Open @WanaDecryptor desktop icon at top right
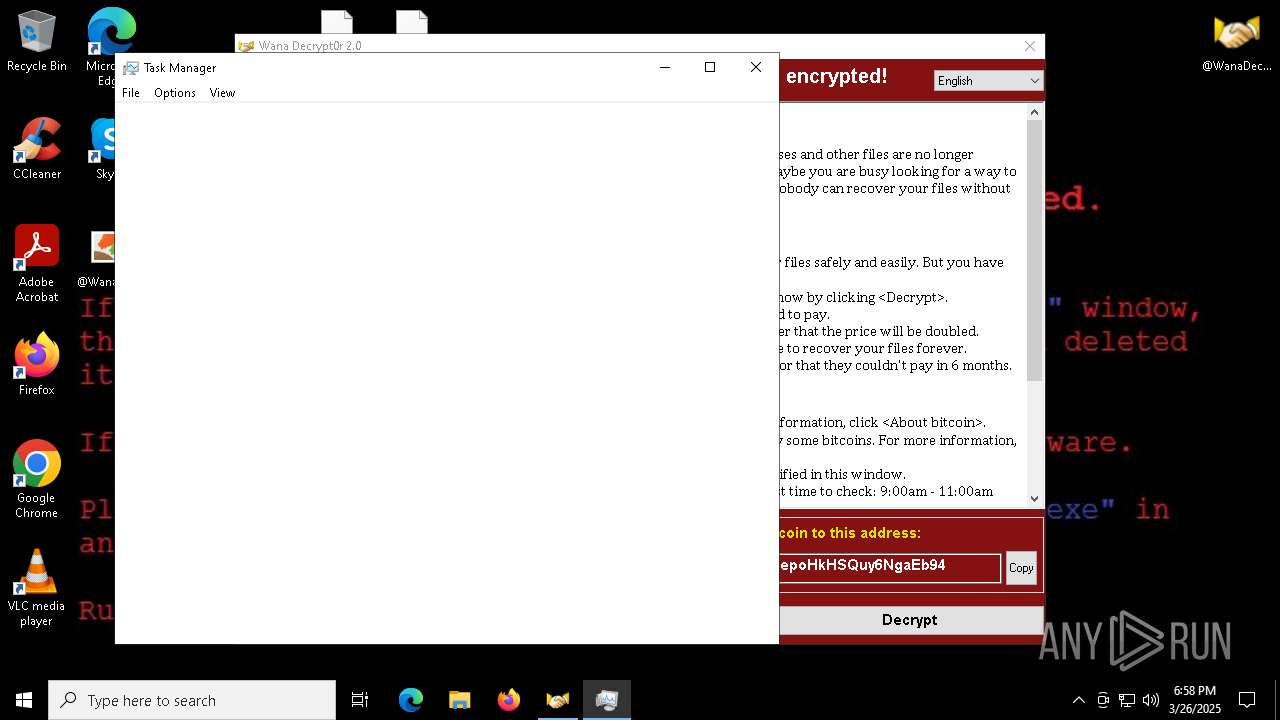The width and height of the screenshot is (1280, 720). [1236, 41]
